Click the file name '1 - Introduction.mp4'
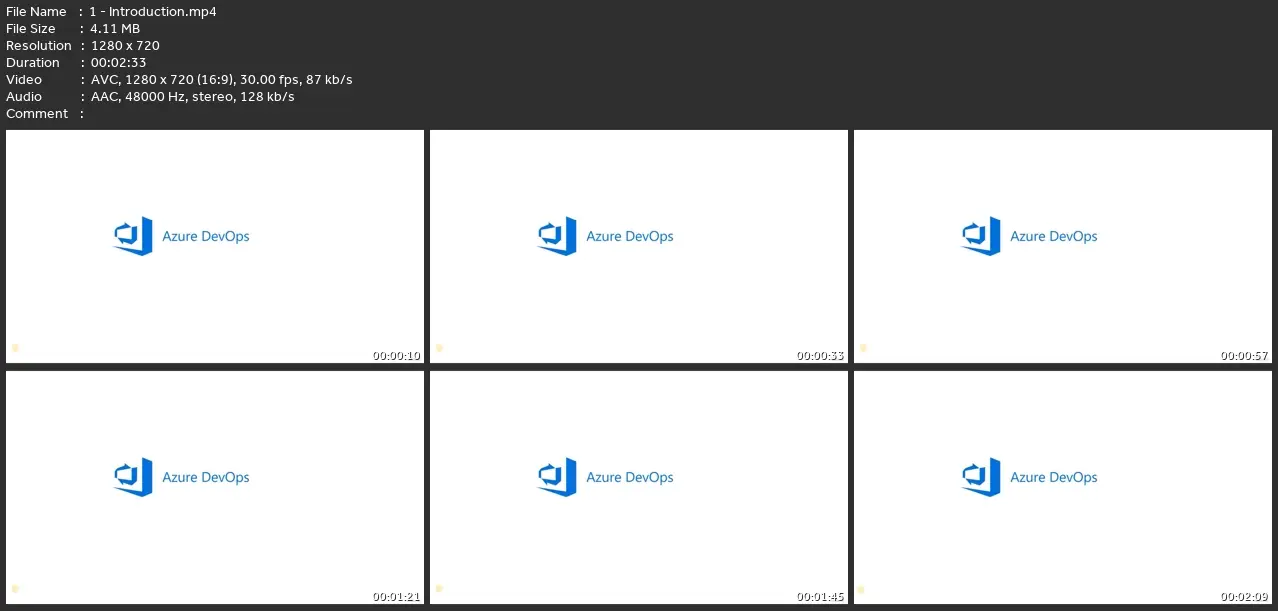The image size is (1278, 611). pyautogui.click(x=153, y=12)
